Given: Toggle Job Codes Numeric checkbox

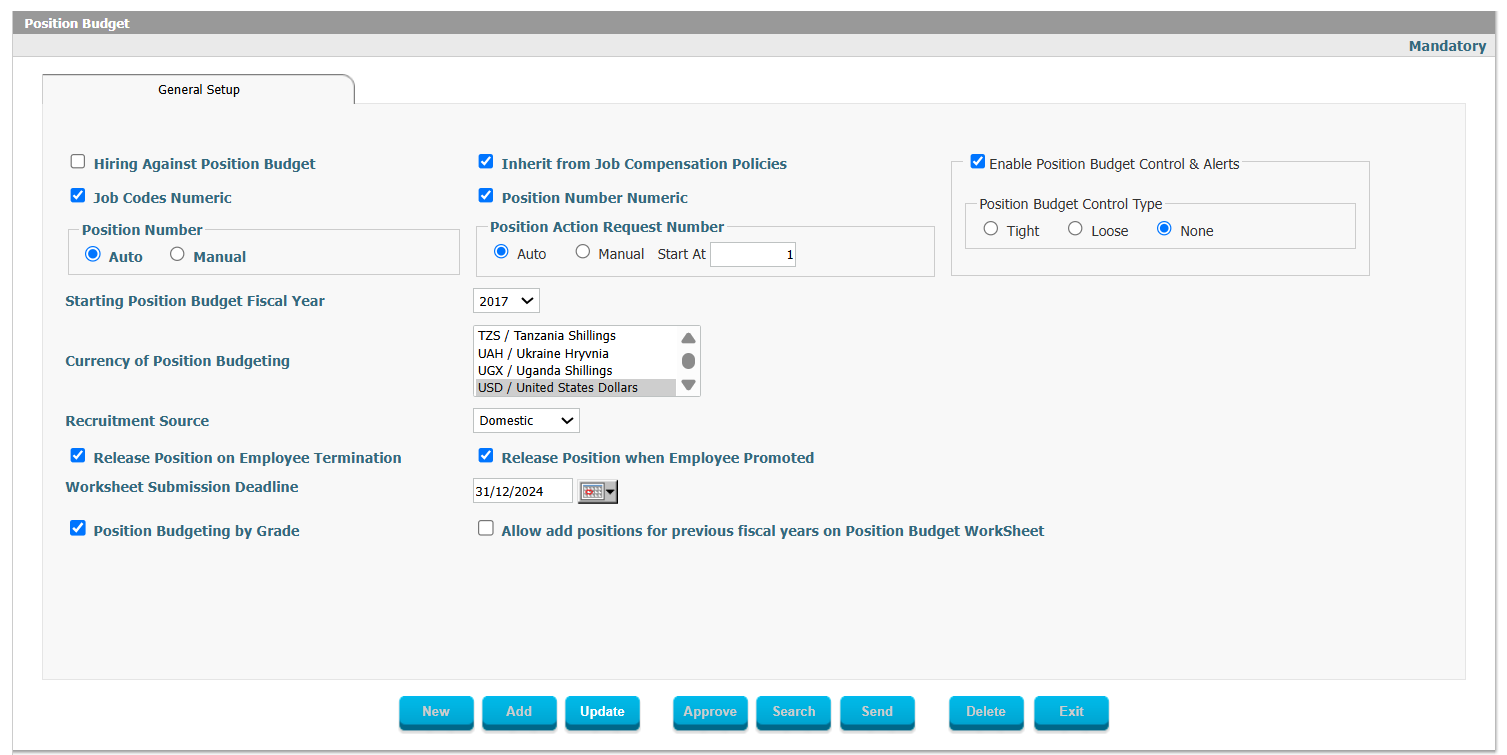Looking at the screenshot, I should click(78, 196).
